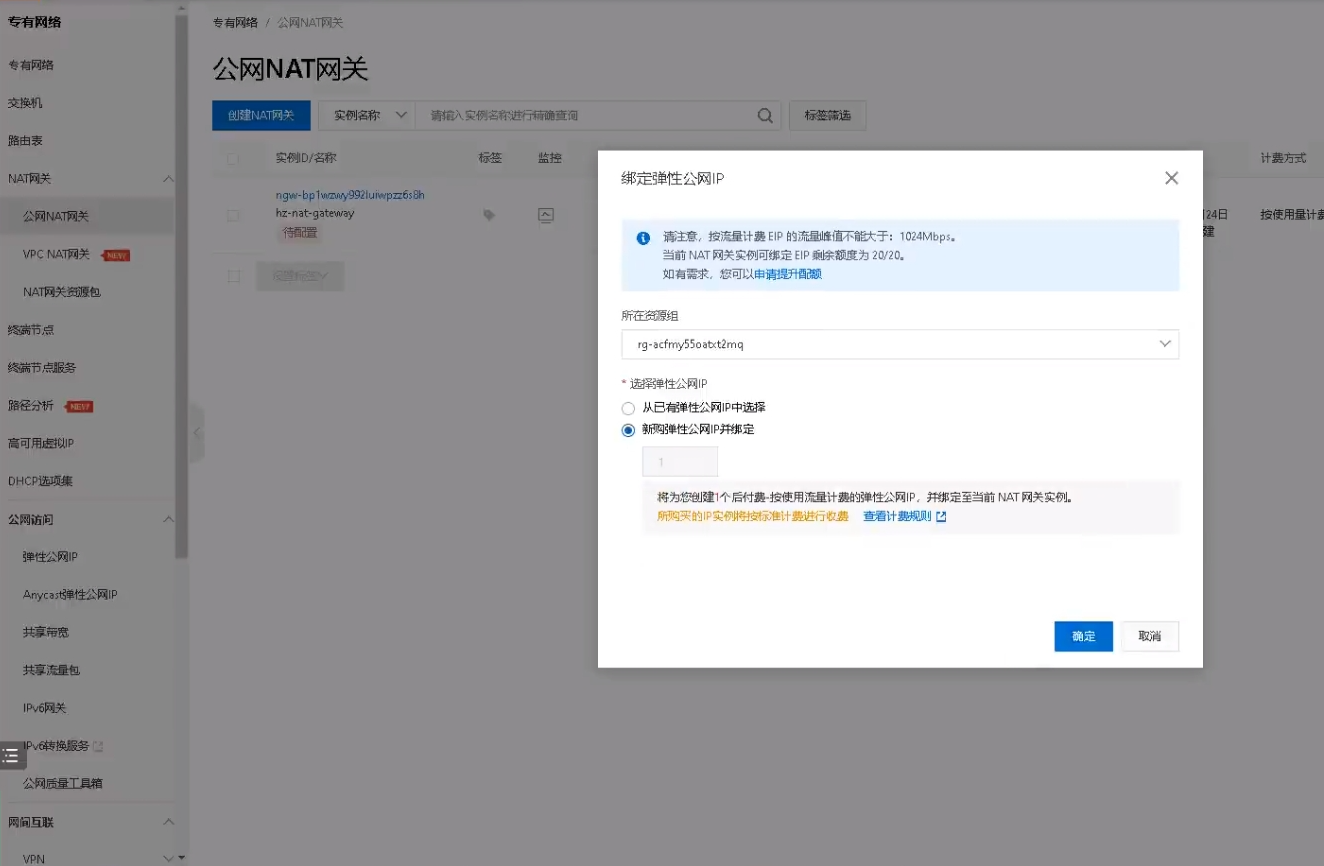Screen dimensions: 1324x866
Task: Click the search magnifier icon
Action: pyautogui.click(x=765, y=116)
